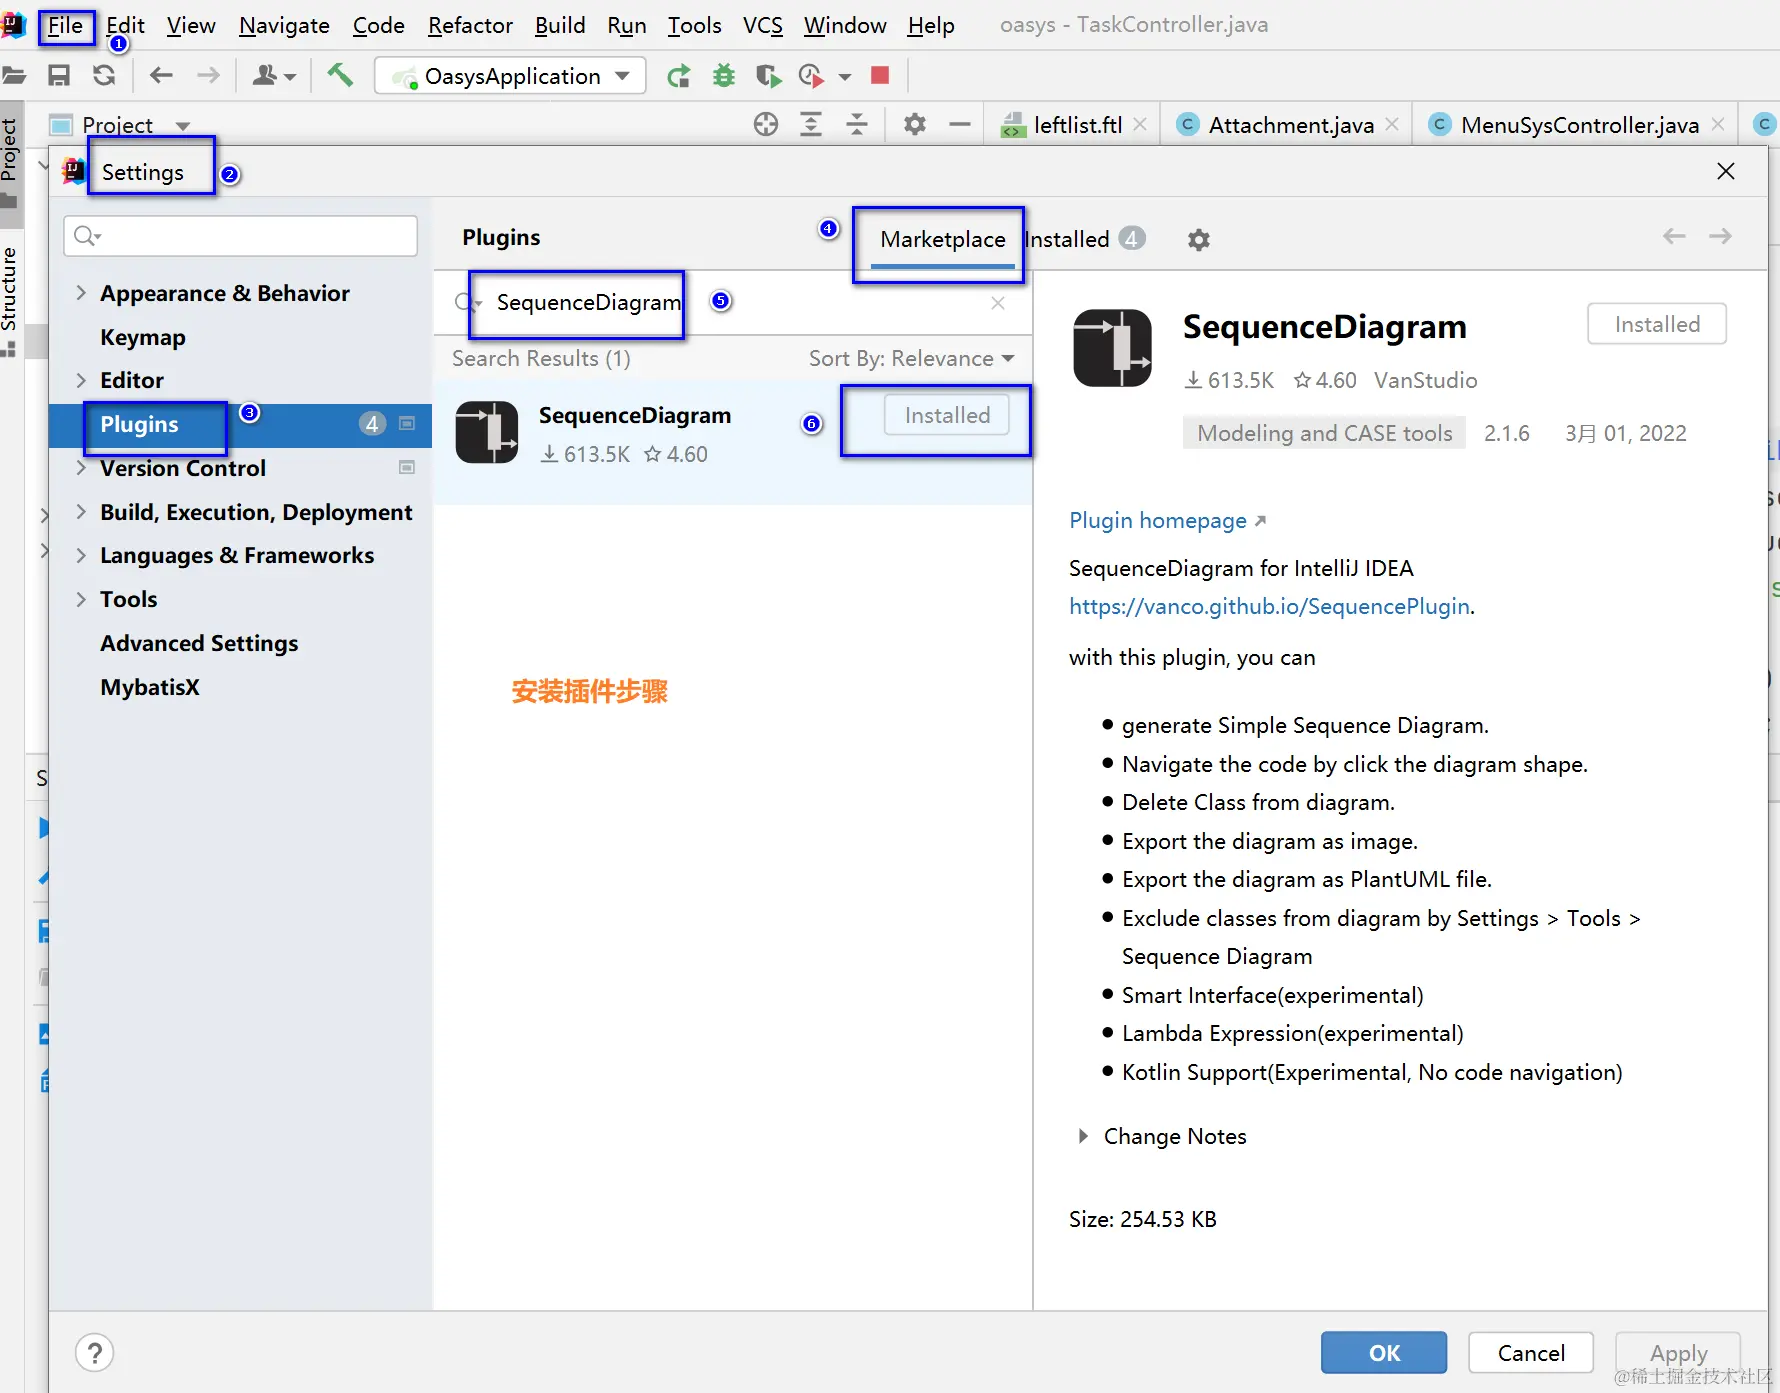Expand Languages & Frameworks node

81,555
